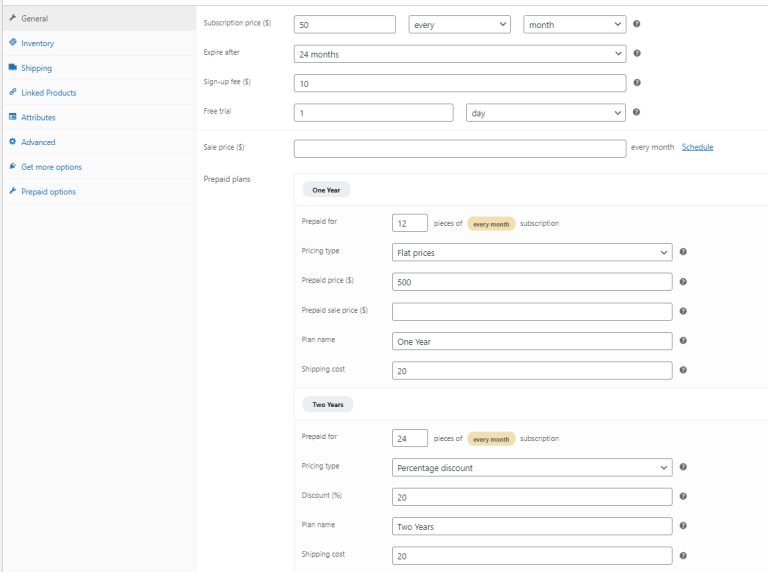The width and height of the screenshot is (768, 572).
Task: Click Two Years Shipping cost field
Action: click(x=532, y=556)
